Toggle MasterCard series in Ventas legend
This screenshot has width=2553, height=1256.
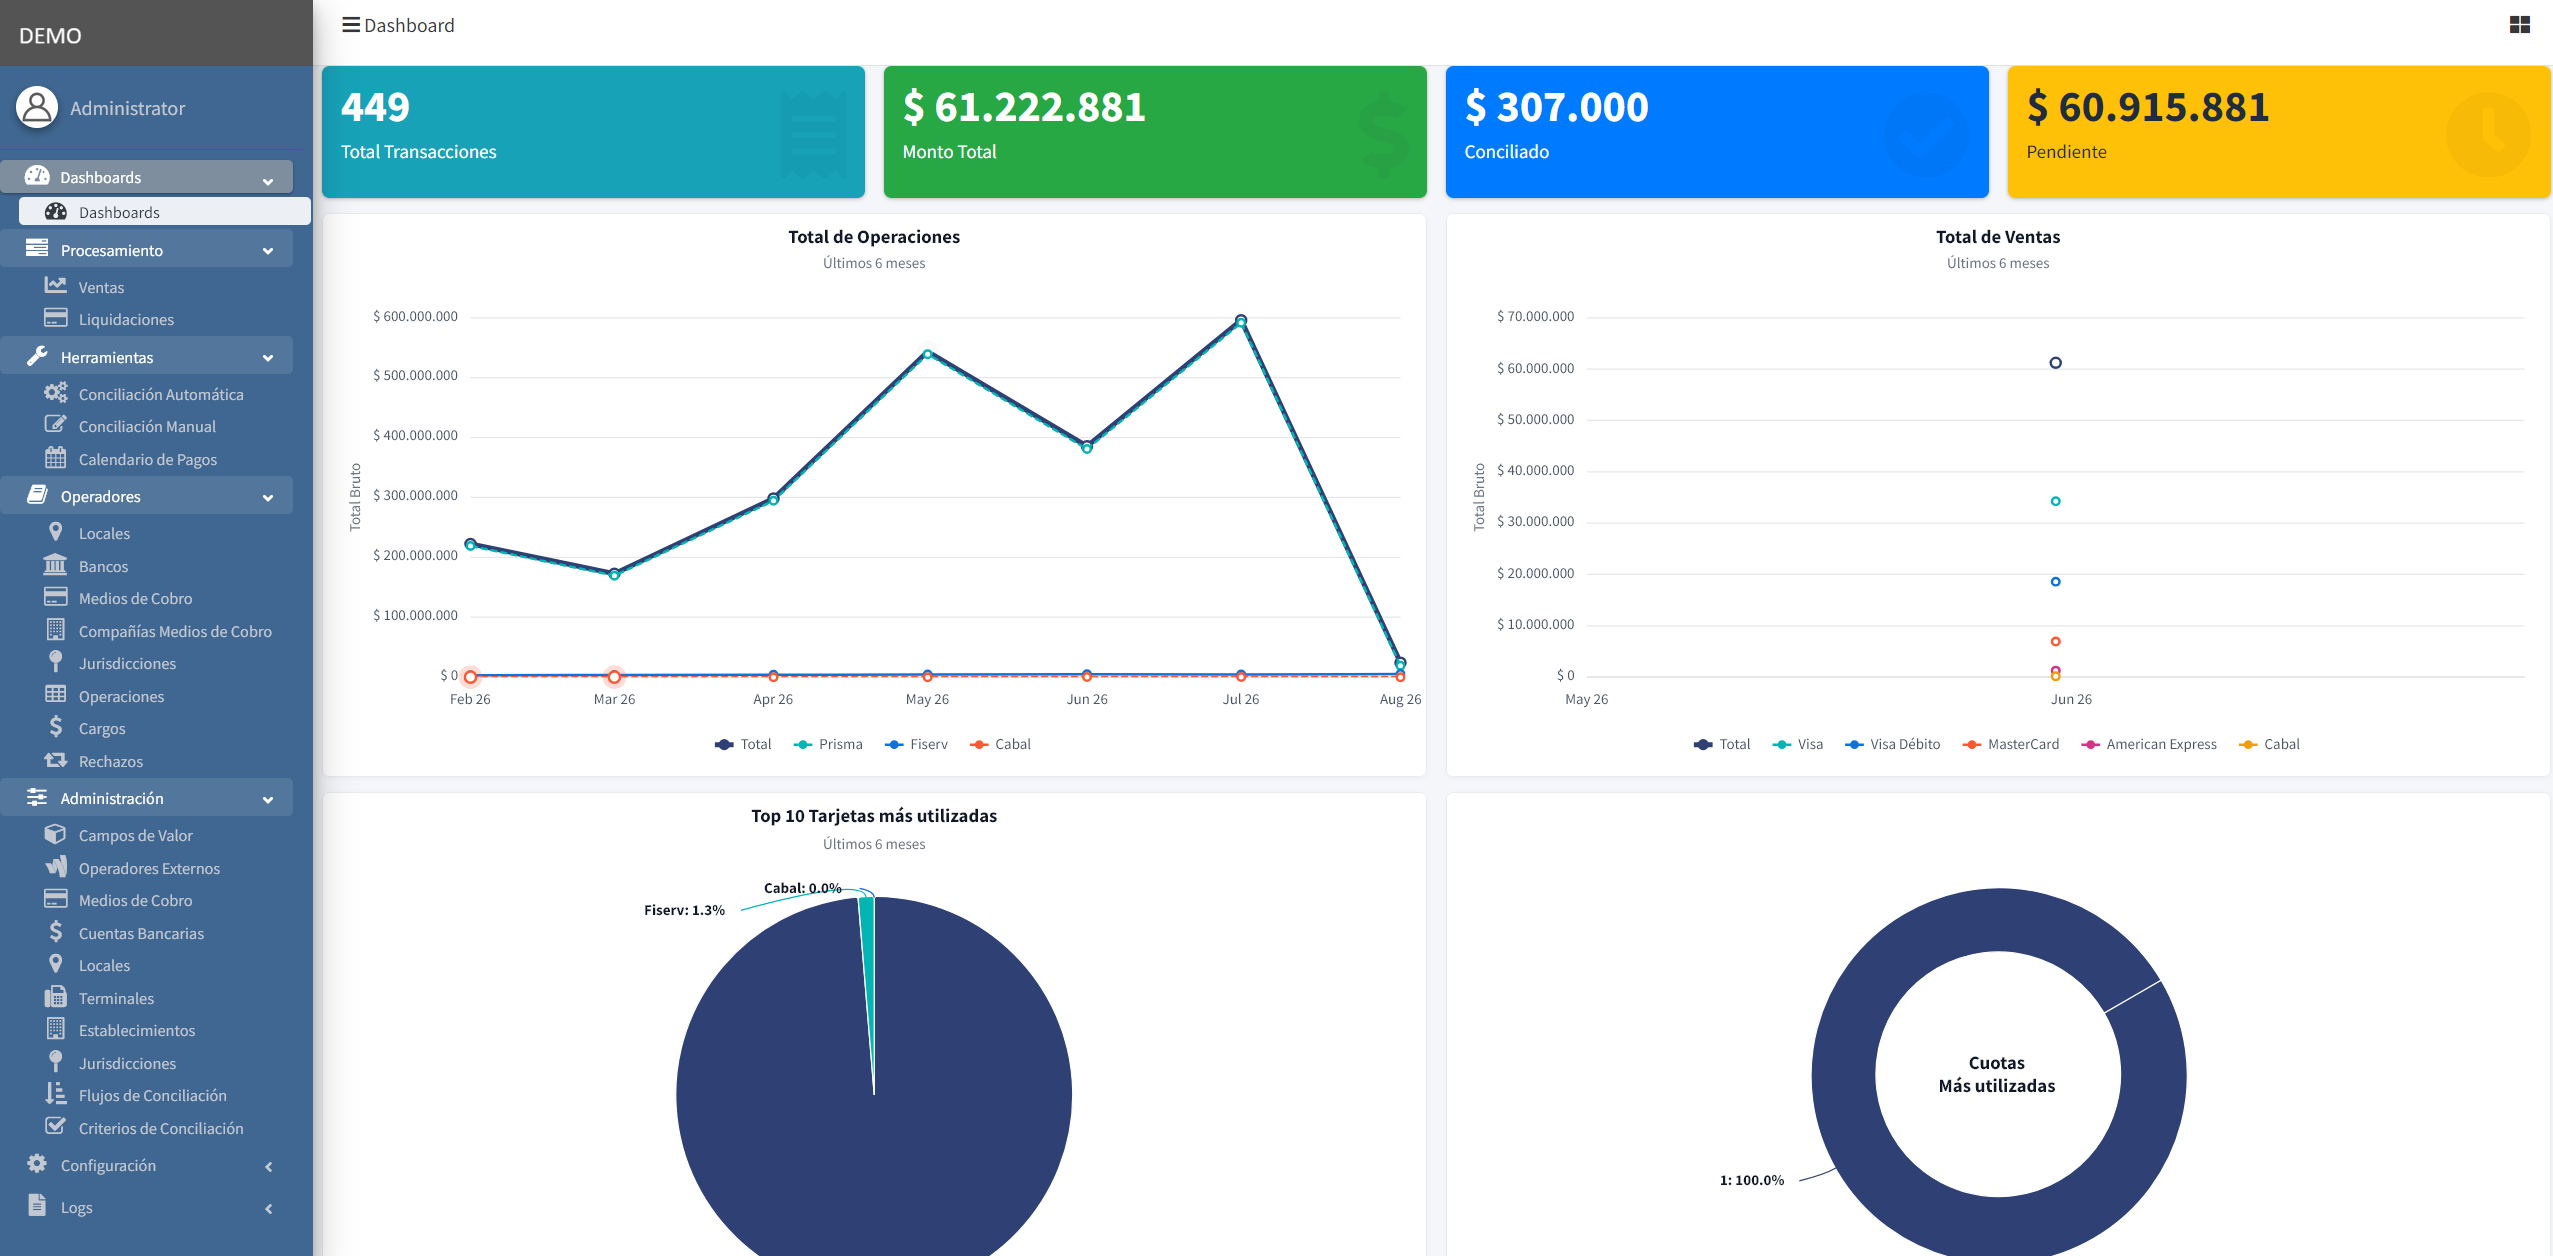click(2010, 744)
